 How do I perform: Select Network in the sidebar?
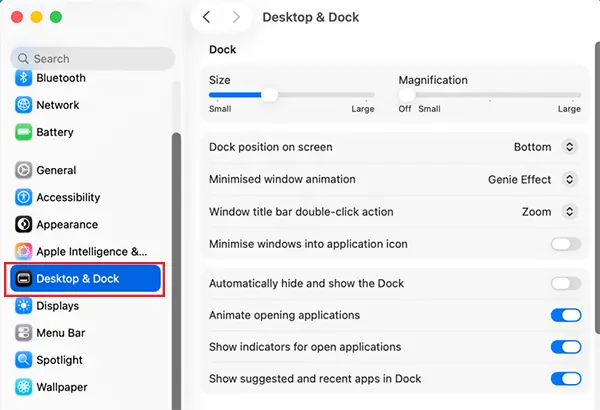click(x=58, y=105)
